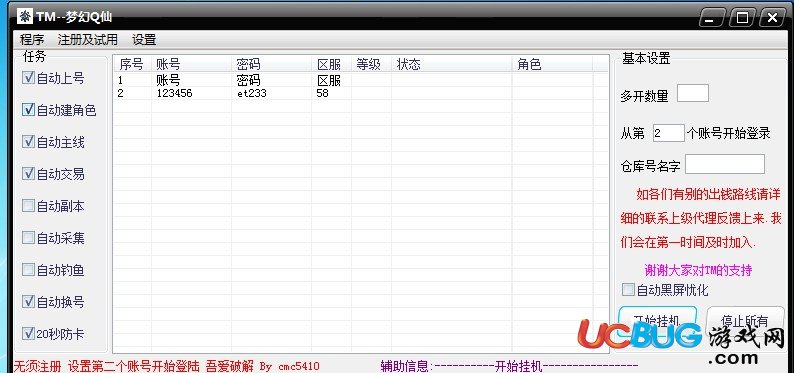This screenshot has width=794, height=373.
Task: Click the 停止所有 button
Action: click(x=744, y=320)
